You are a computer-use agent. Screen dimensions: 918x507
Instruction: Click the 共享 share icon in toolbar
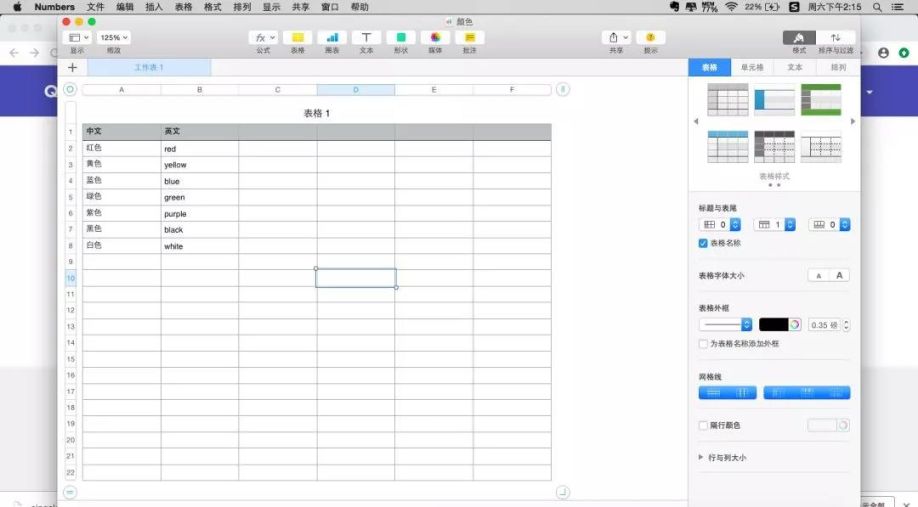[x=616, y=37]
